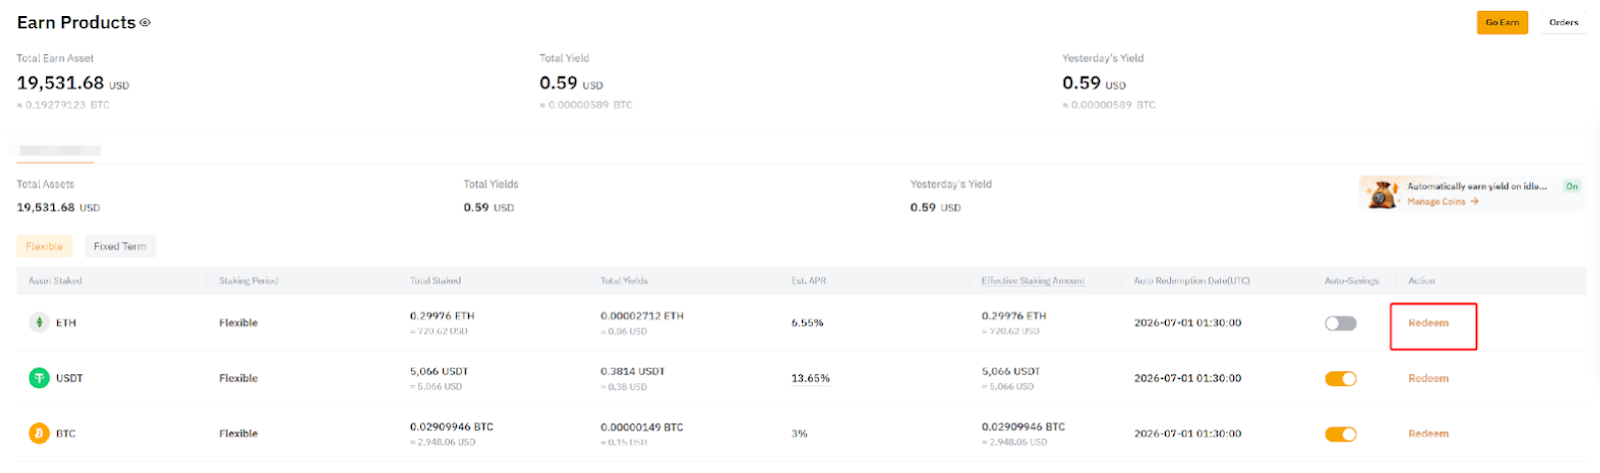Open the Manage Coins link
This screenshot has height=473, width=1600.
point(1436,202)
